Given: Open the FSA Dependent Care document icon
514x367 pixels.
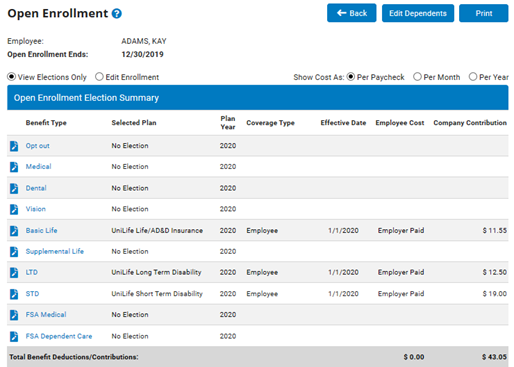Looking at the screenshot, I should tap(14, 336).
